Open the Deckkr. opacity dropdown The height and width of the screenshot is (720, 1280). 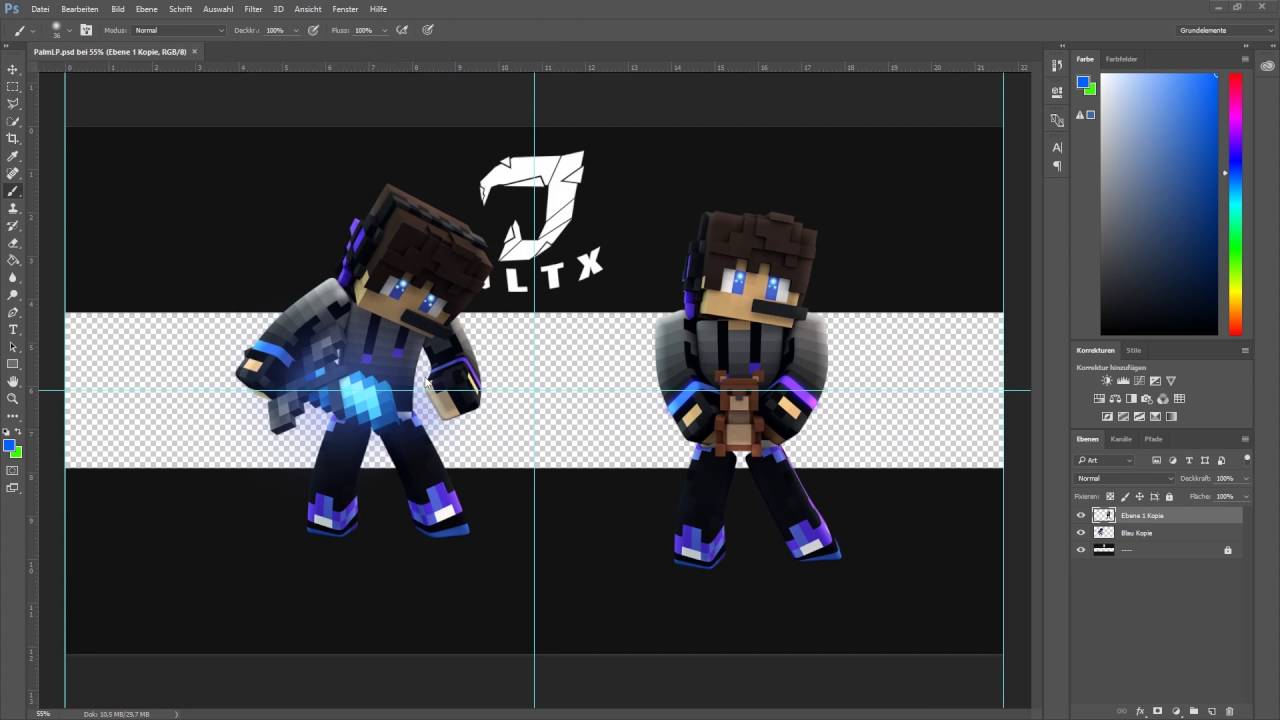296,30
